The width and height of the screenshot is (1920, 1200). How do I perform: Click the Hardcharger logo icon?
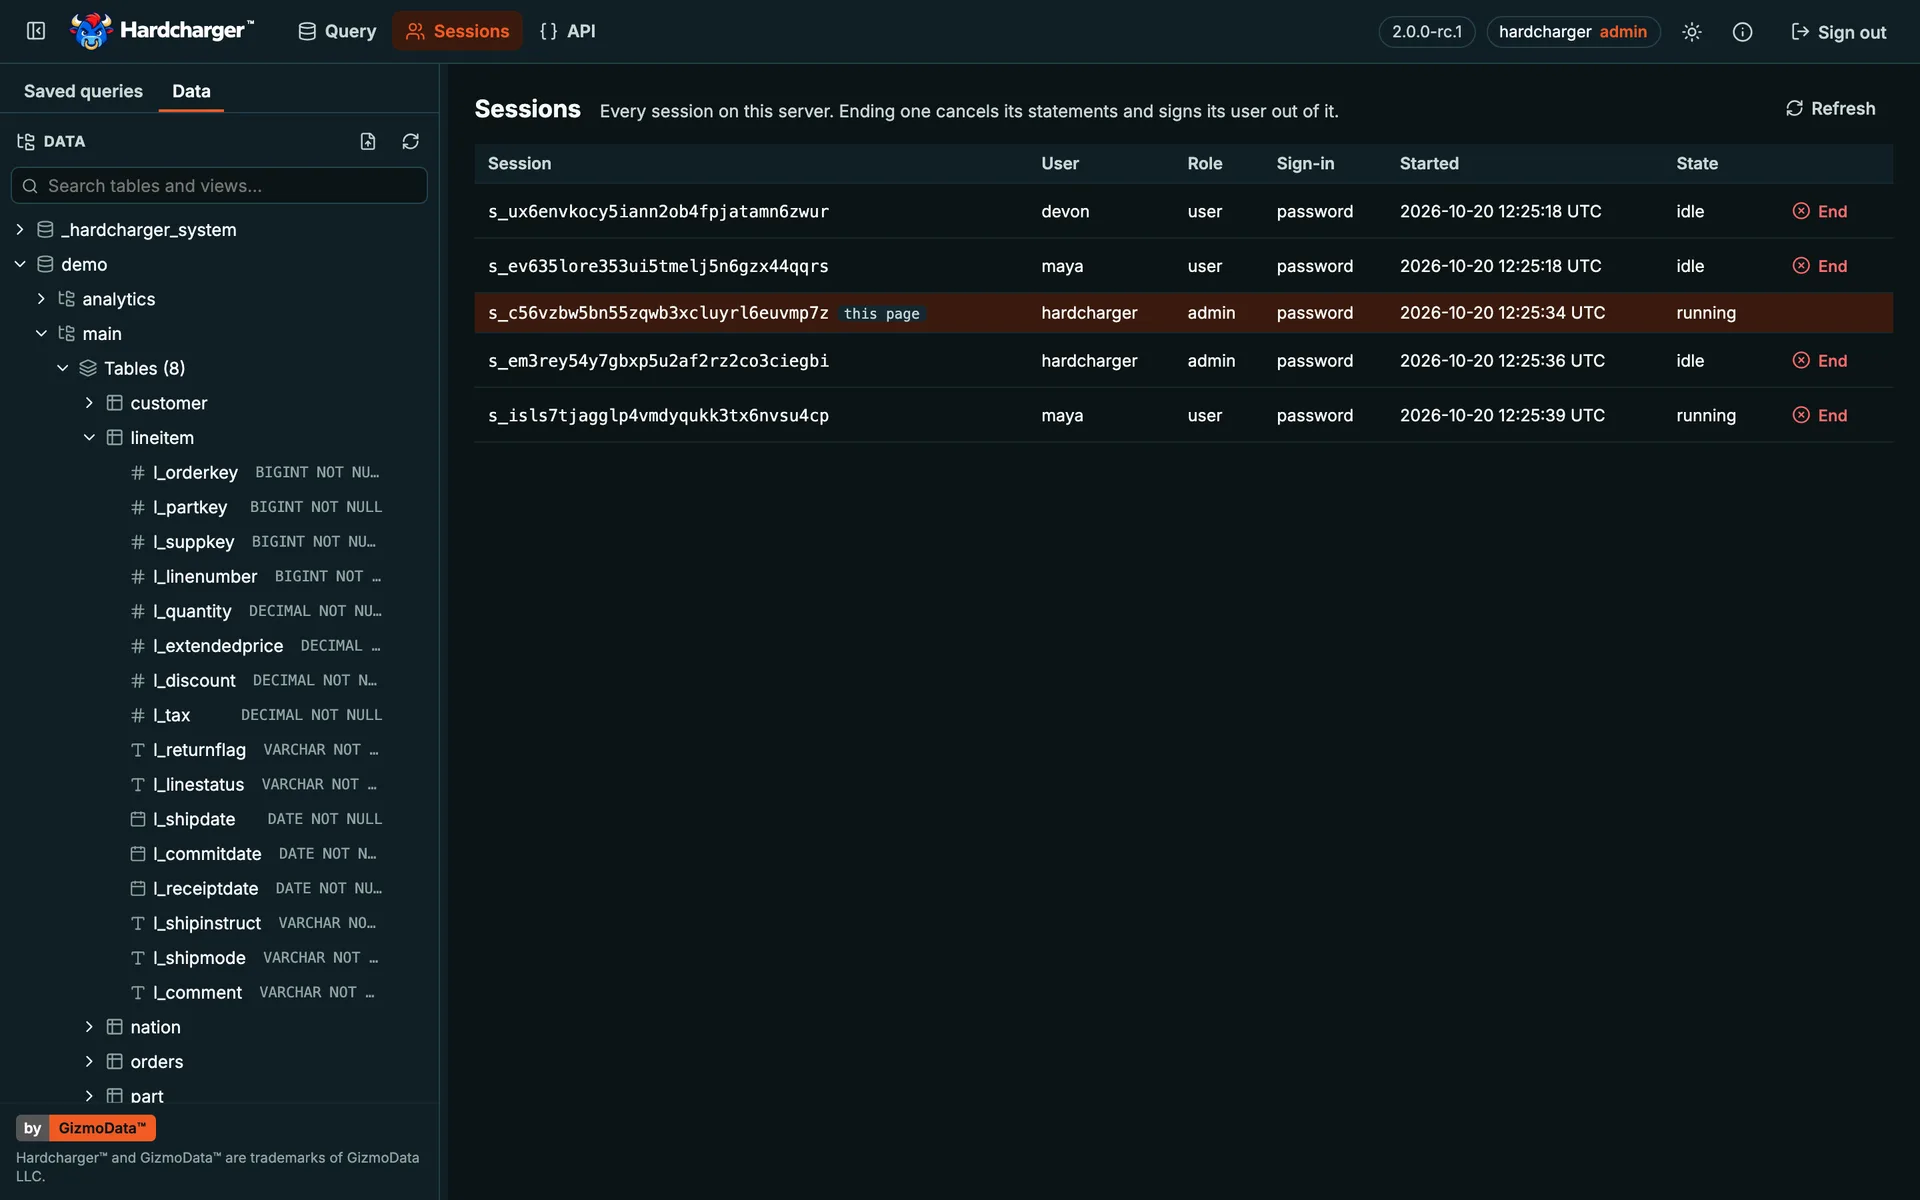coord(91,31)
